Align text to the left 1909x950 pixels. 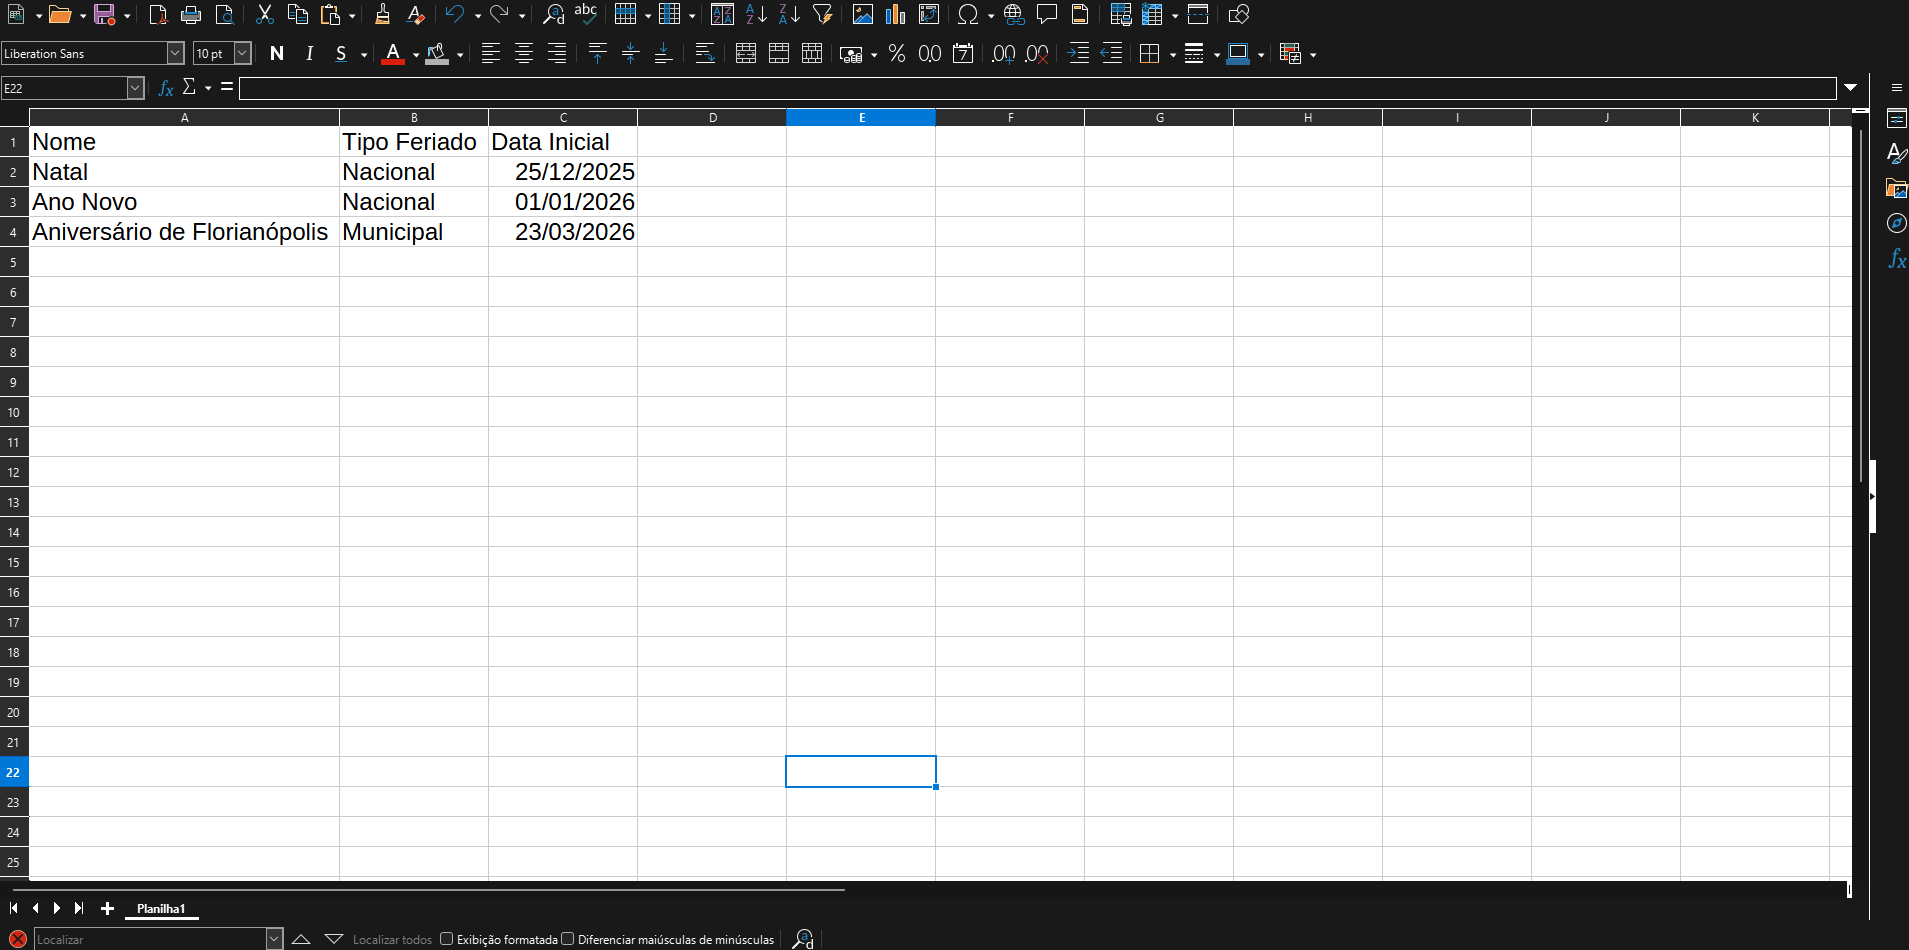tap(491, 54)
